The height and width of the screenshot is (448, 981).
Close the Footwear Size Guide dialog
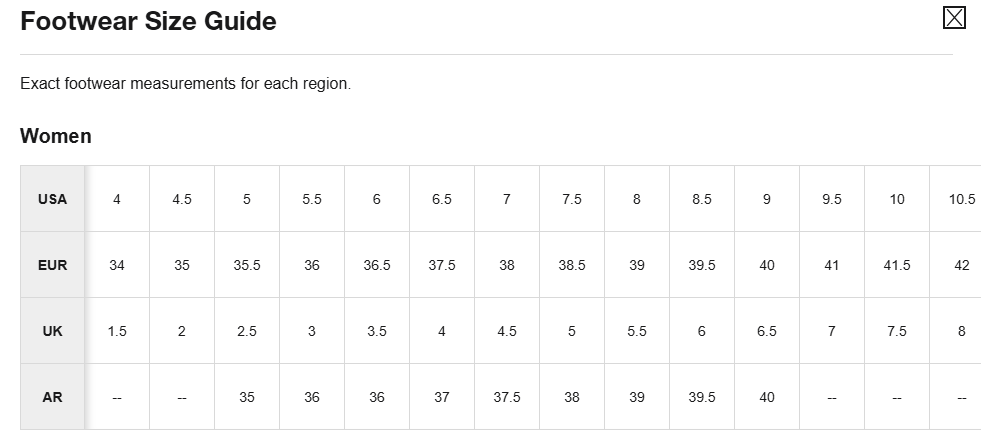954,18
